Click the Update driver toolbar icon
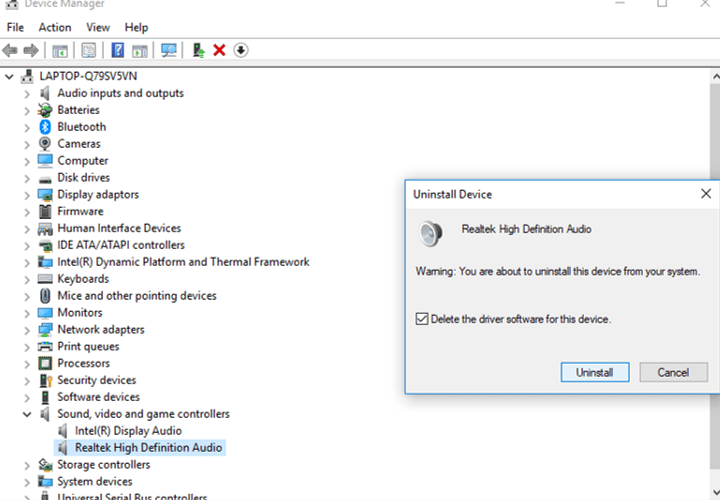720x500 pixels. pyautogui.click(x=198, y=50)
